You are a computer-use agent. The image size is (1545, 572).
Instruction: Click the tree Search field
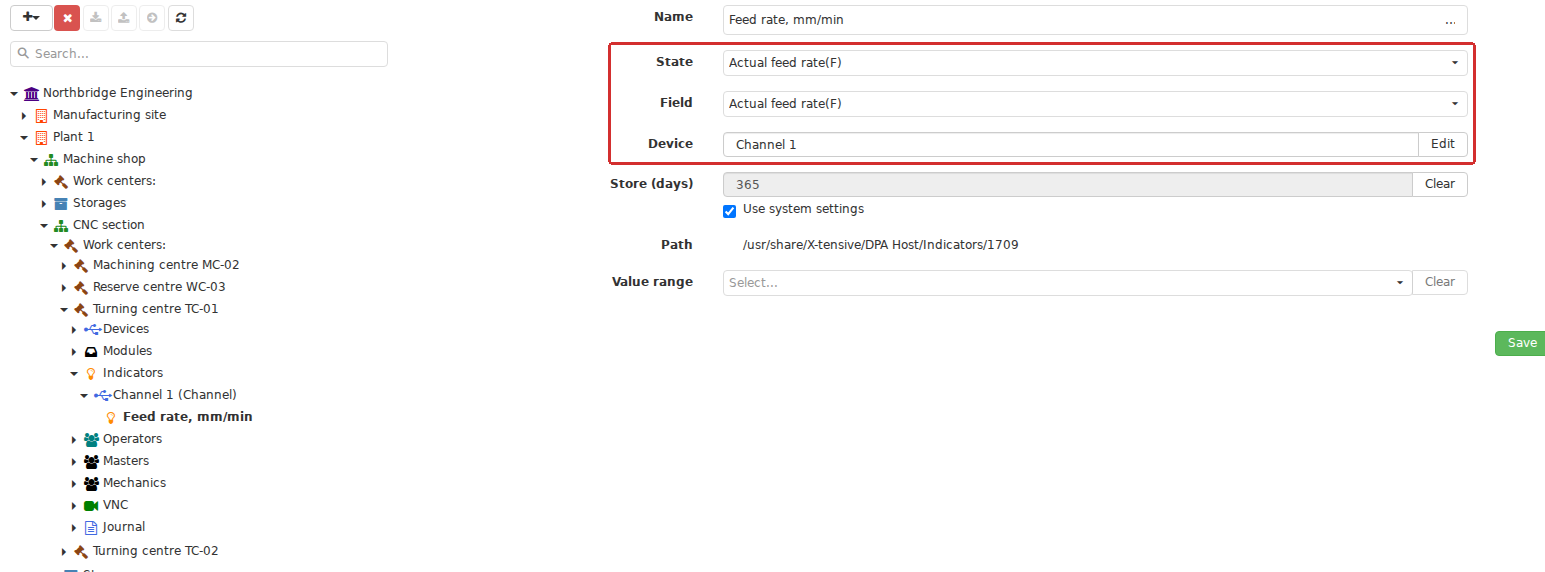click(x=199, y=54)
